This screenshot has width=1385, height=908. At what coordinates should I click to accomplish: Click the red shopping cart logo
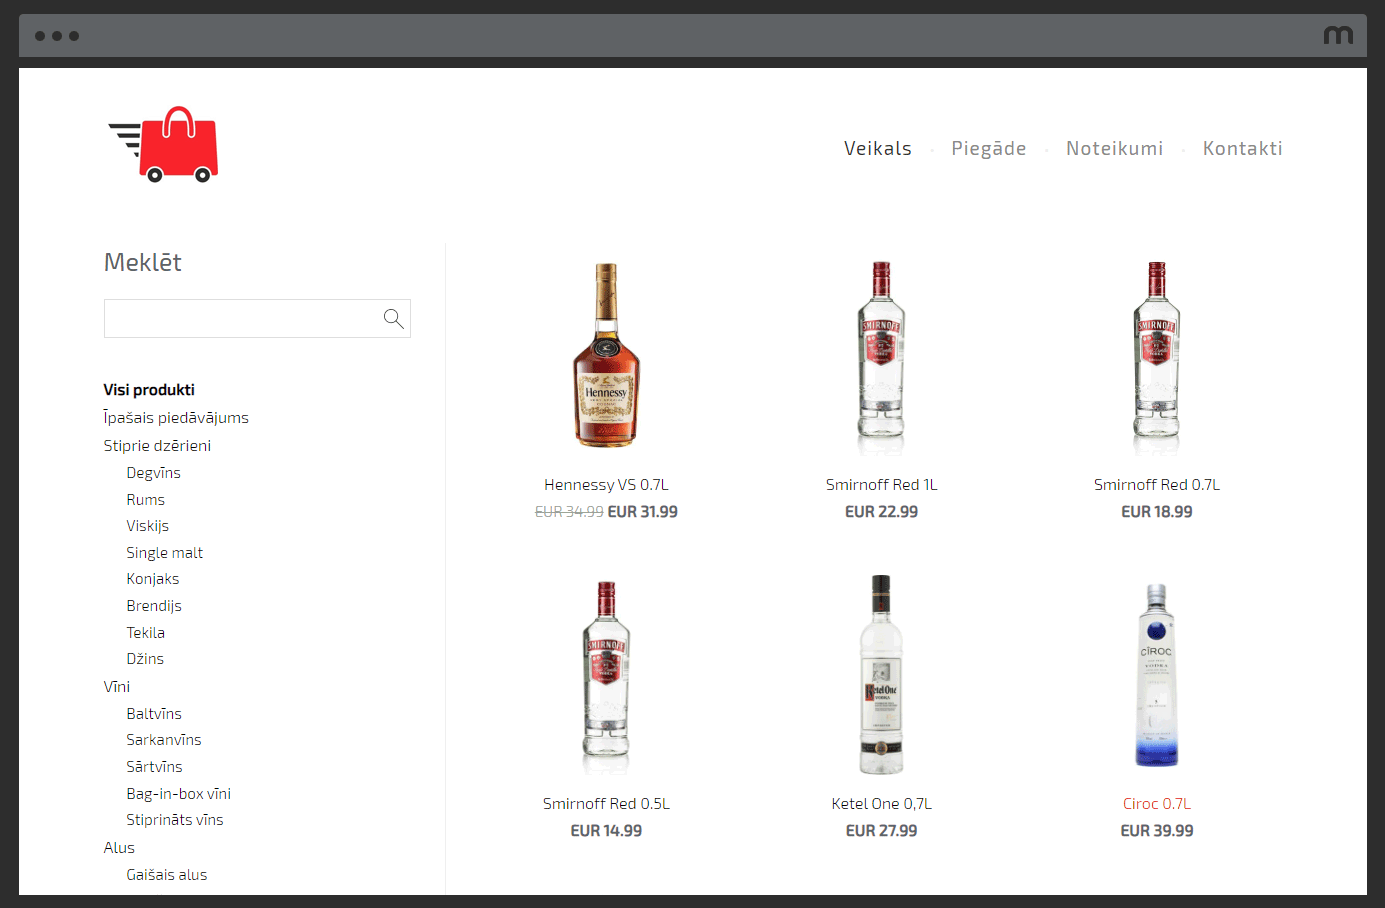(x=163, y=145)
